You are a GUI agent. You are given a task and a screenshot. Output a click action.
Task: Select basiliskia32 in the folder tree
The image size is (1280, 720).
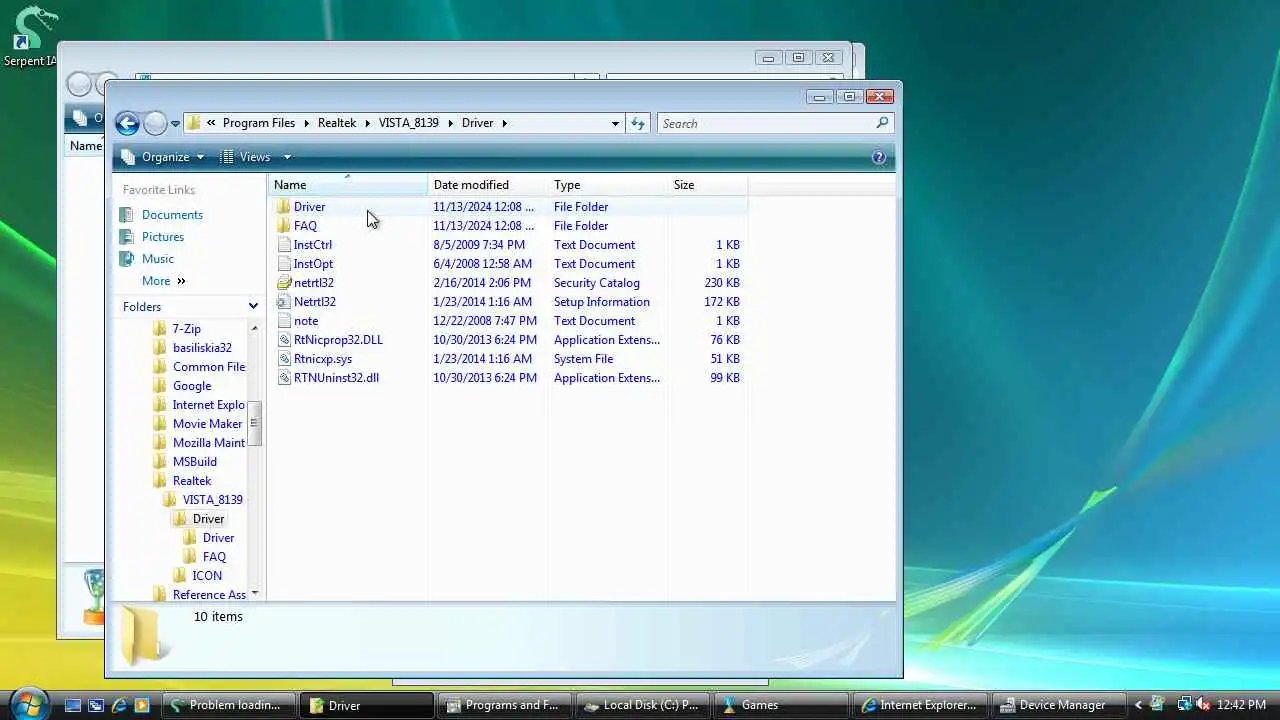pos(202,348)
